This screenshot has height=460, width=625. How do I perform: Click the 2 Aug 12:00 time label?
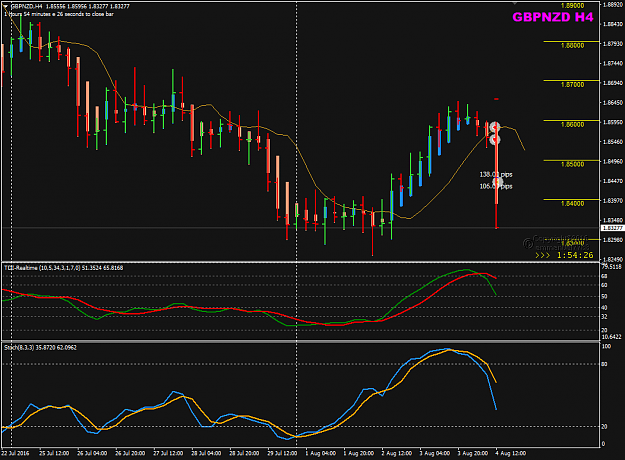pyautogui.click(x=397, y=453)
